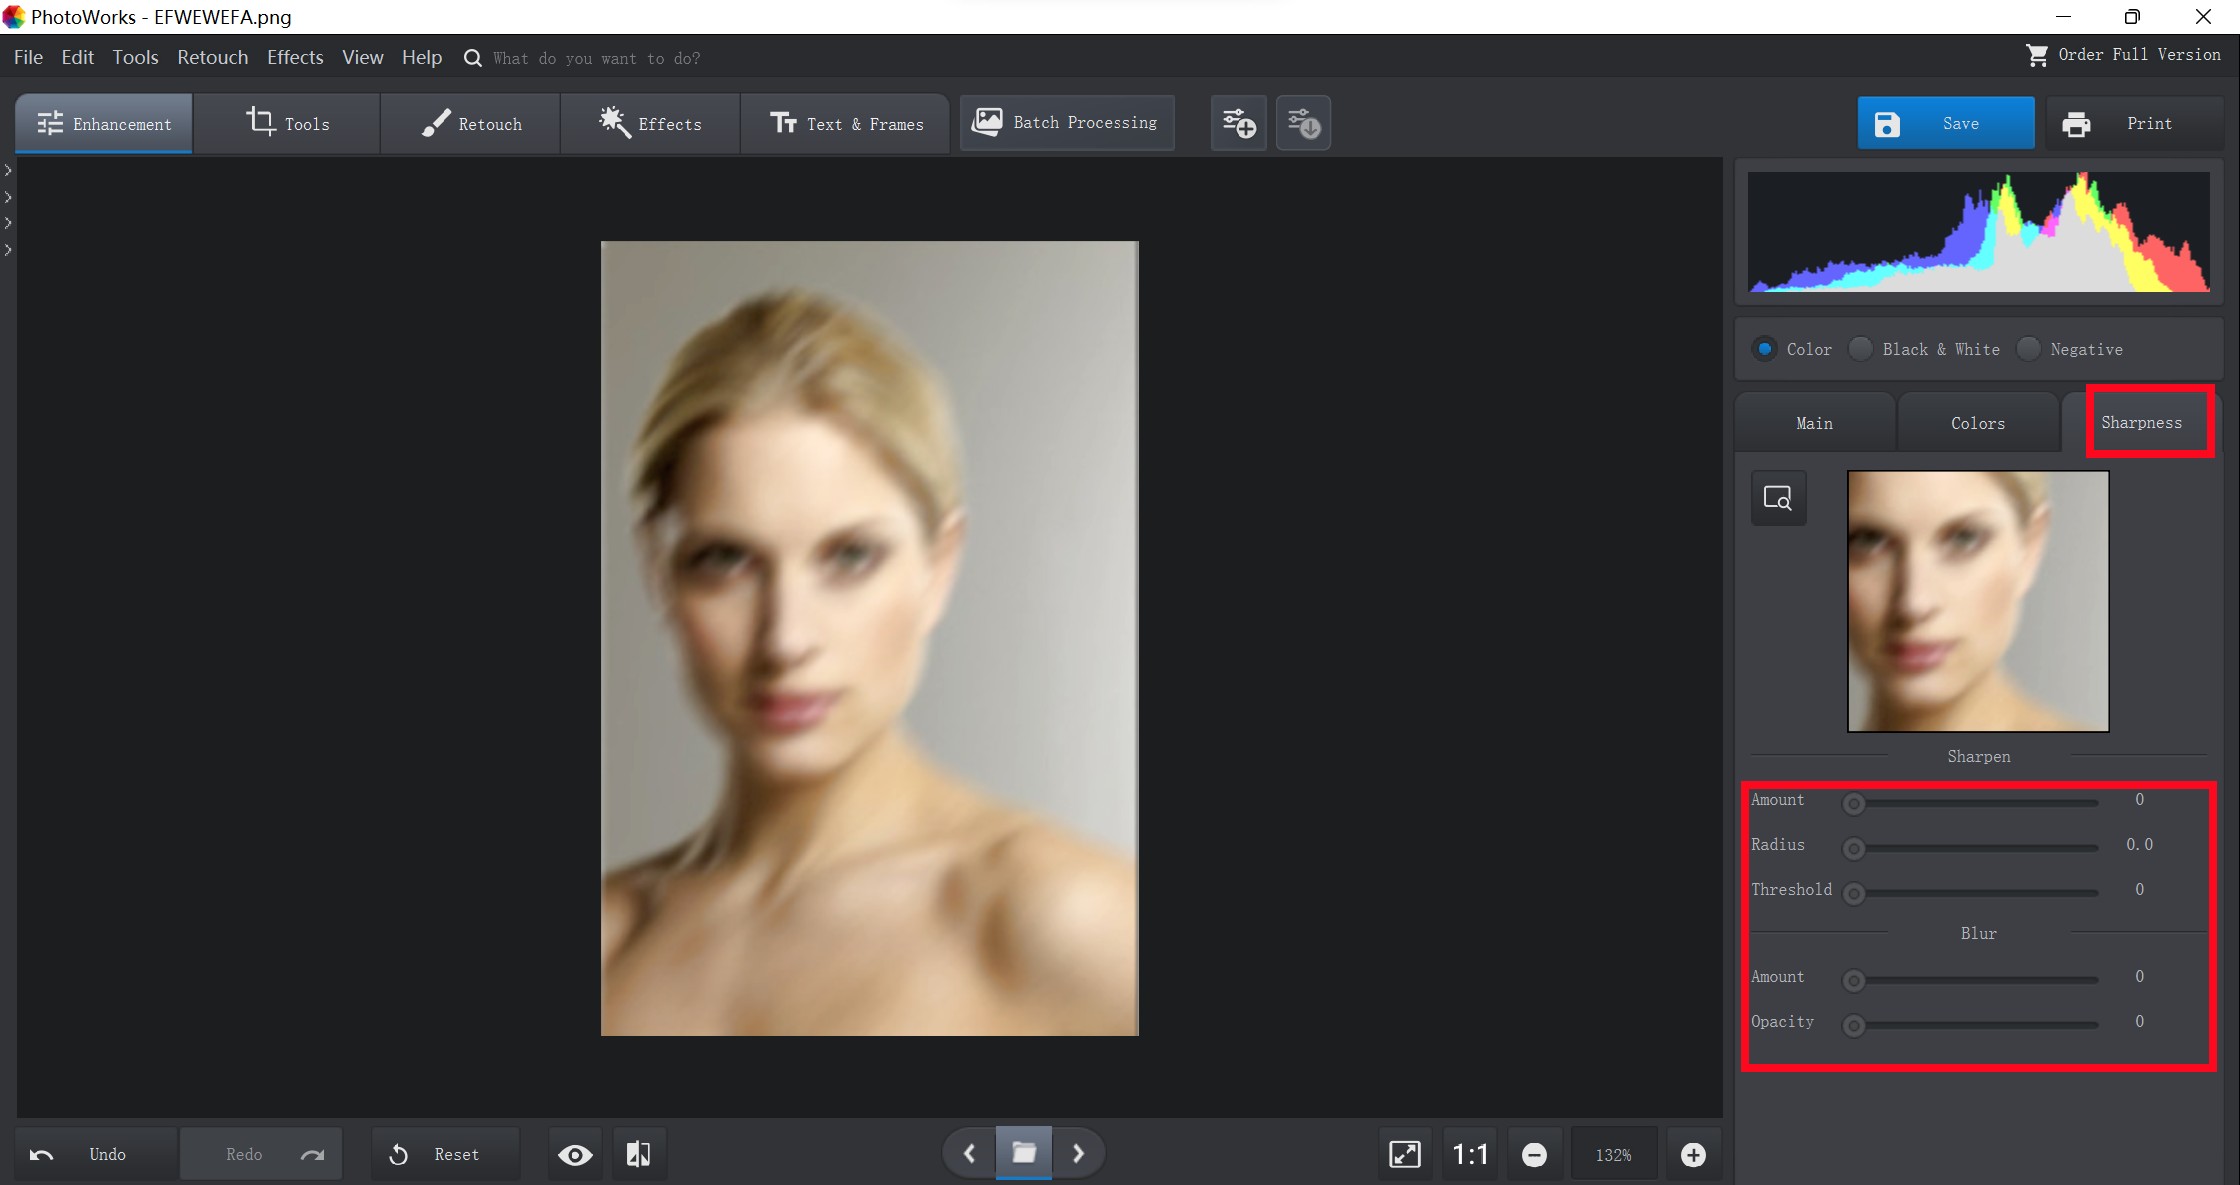2240x1185 pixels.
Task: Focus the 'What do you want to do?' search field
Action: click(596, 58)
